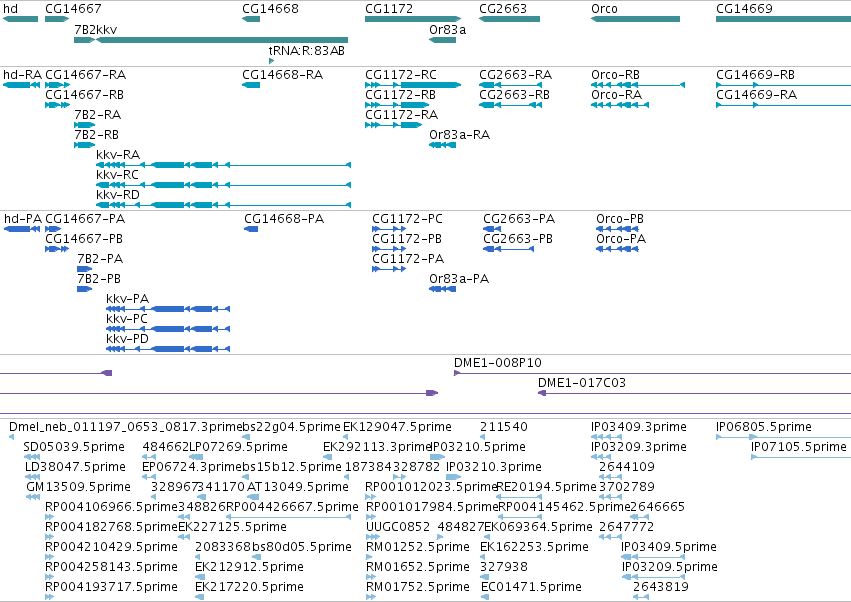Select the UUGC0852 EST label
Screen dimensions: 851x602
coord(398,527)
